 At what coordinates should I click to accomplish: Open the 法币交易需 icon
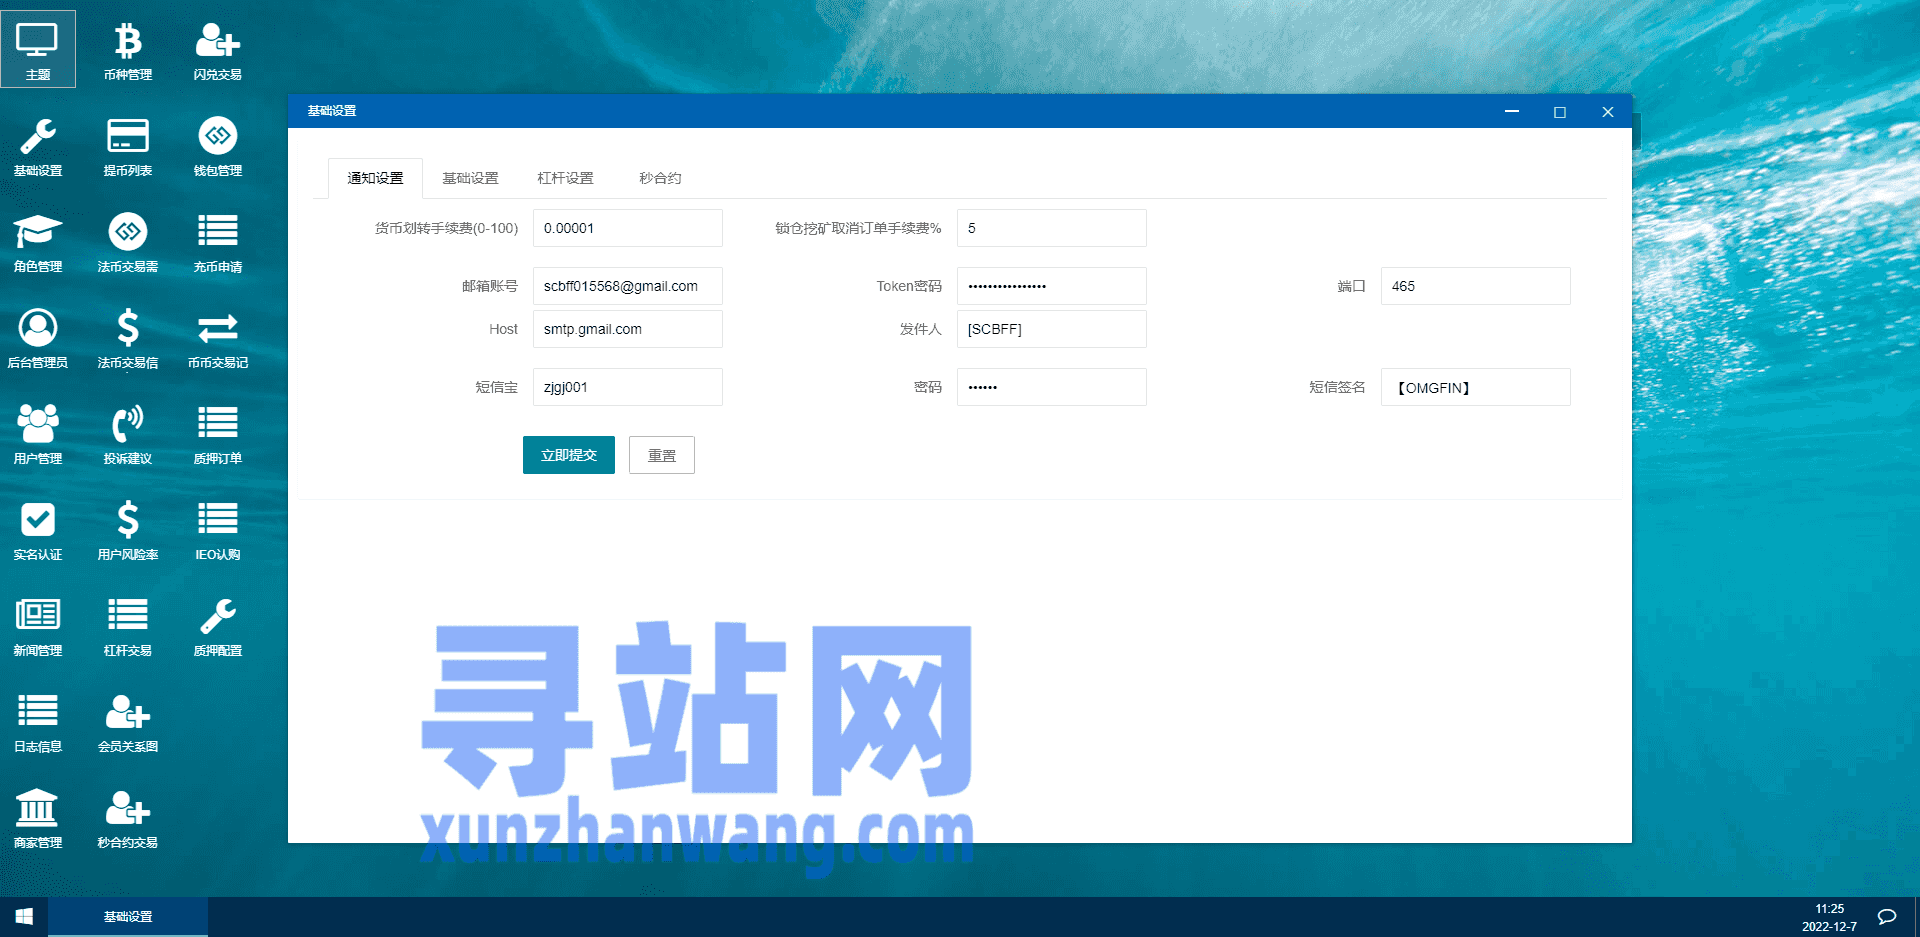pyautogui.click(x=128, y=241)
